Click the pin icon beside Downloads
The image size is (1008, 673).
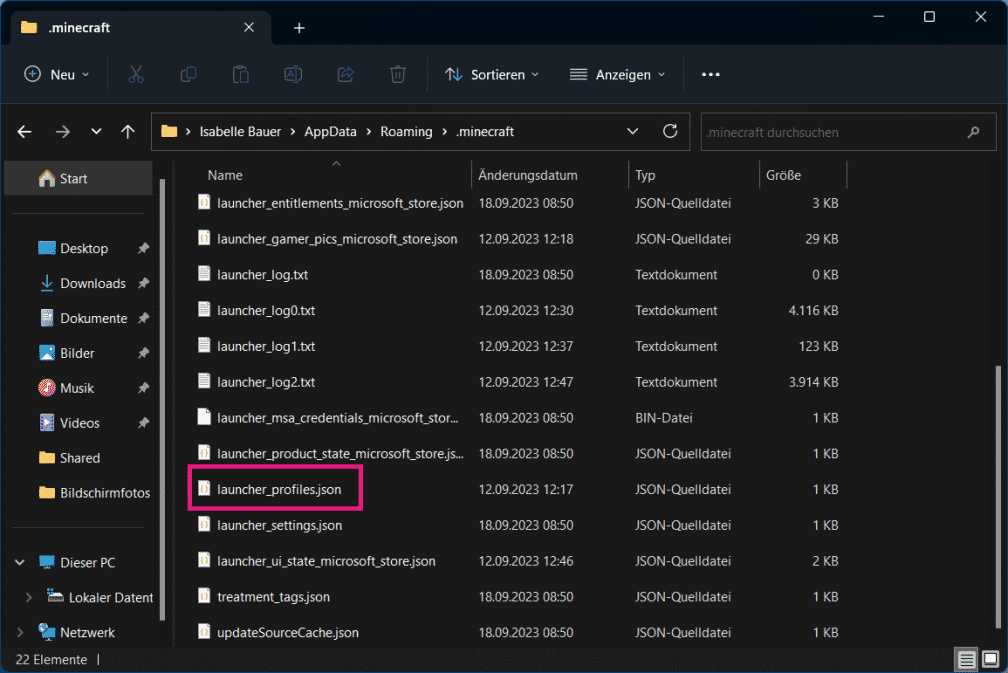[x=143, y=283]
